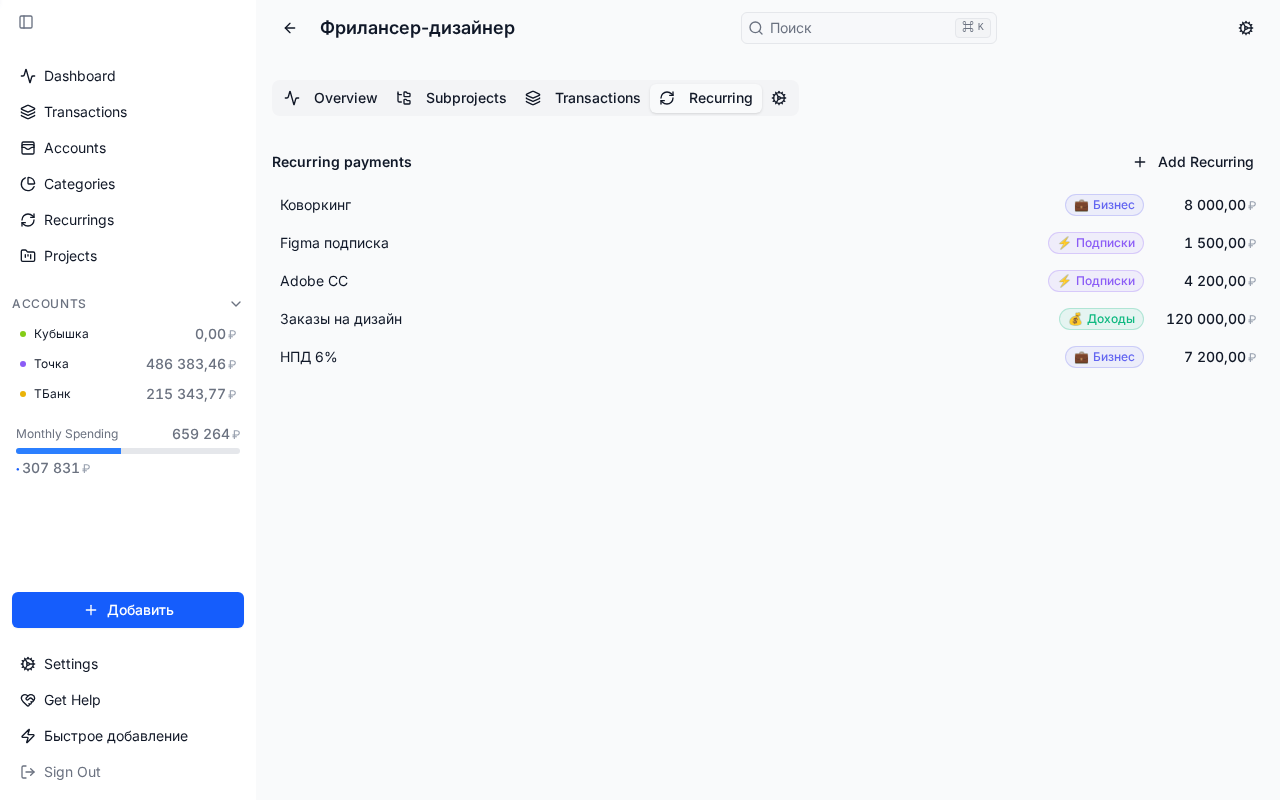
Task: Click the Add Recurring button
Action: click(x=1194, y=162)
